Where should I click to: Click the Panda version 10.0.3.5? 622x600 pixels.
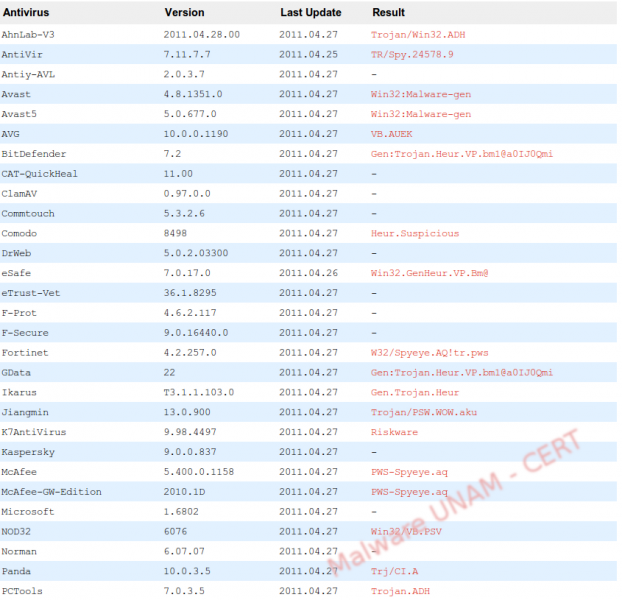pyautogui.click(x=187, y=571)
